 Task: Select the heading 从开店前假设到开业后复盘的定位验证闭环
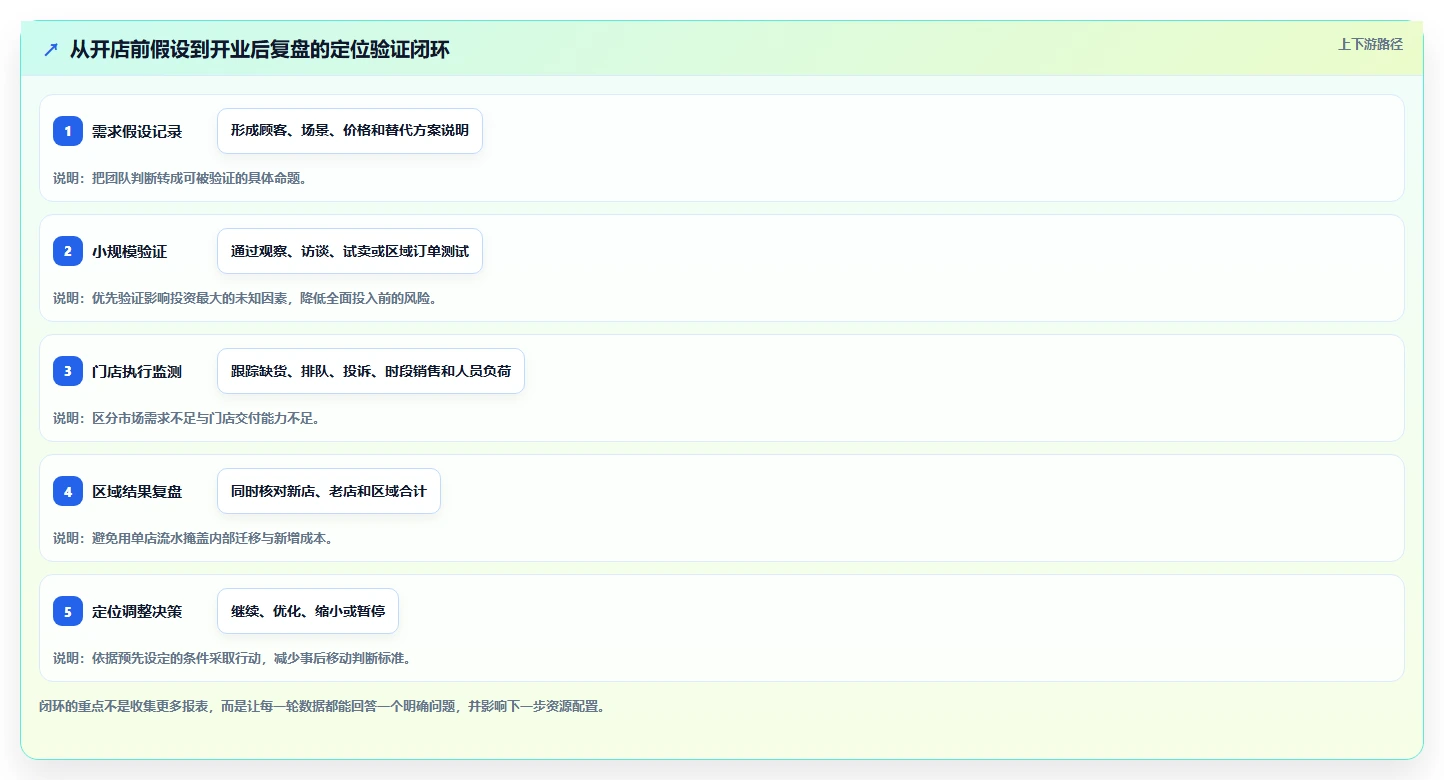[x=260, y=49]
